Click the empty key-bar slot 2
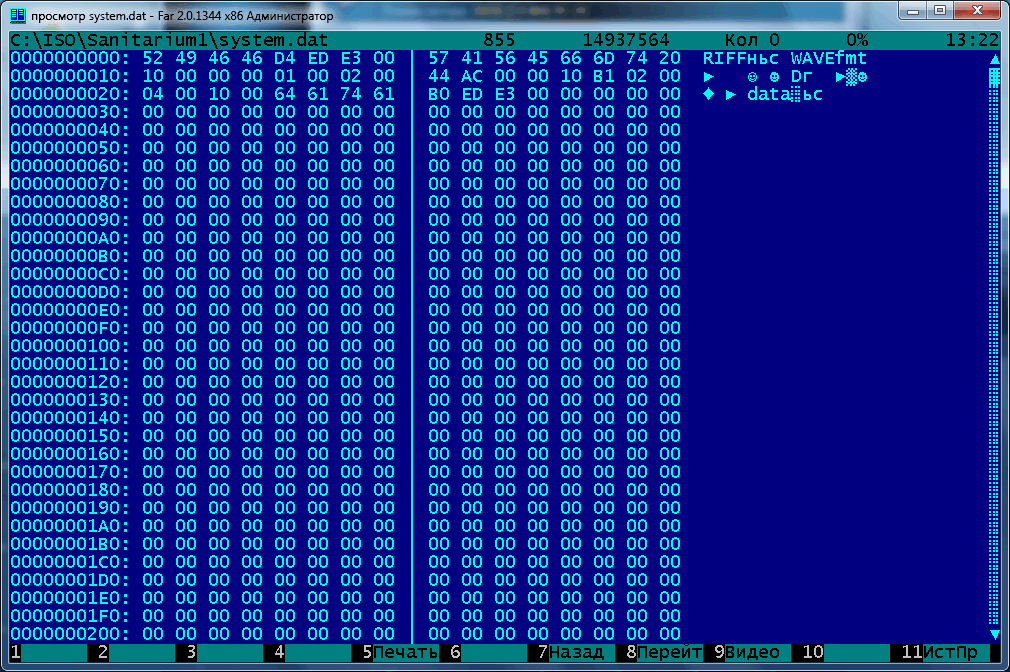Screen dimensions: 1010x672 click(x=137, y=652)
